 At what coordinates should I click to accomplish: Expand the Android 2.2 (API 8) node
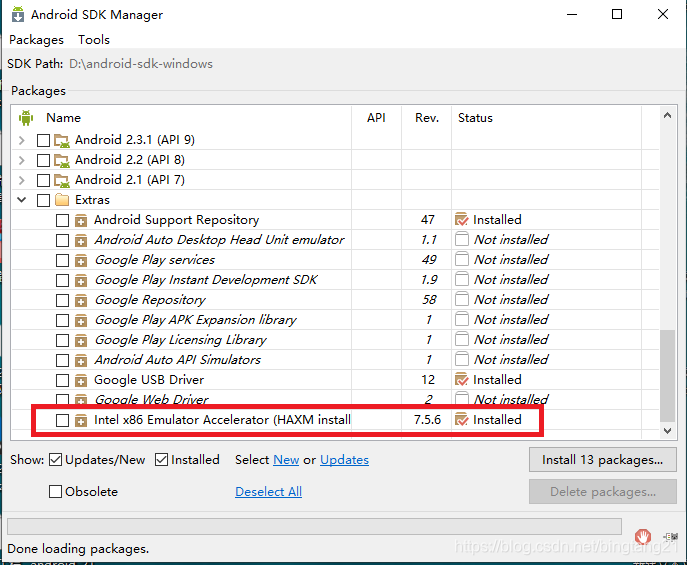(x=21, y=160)
